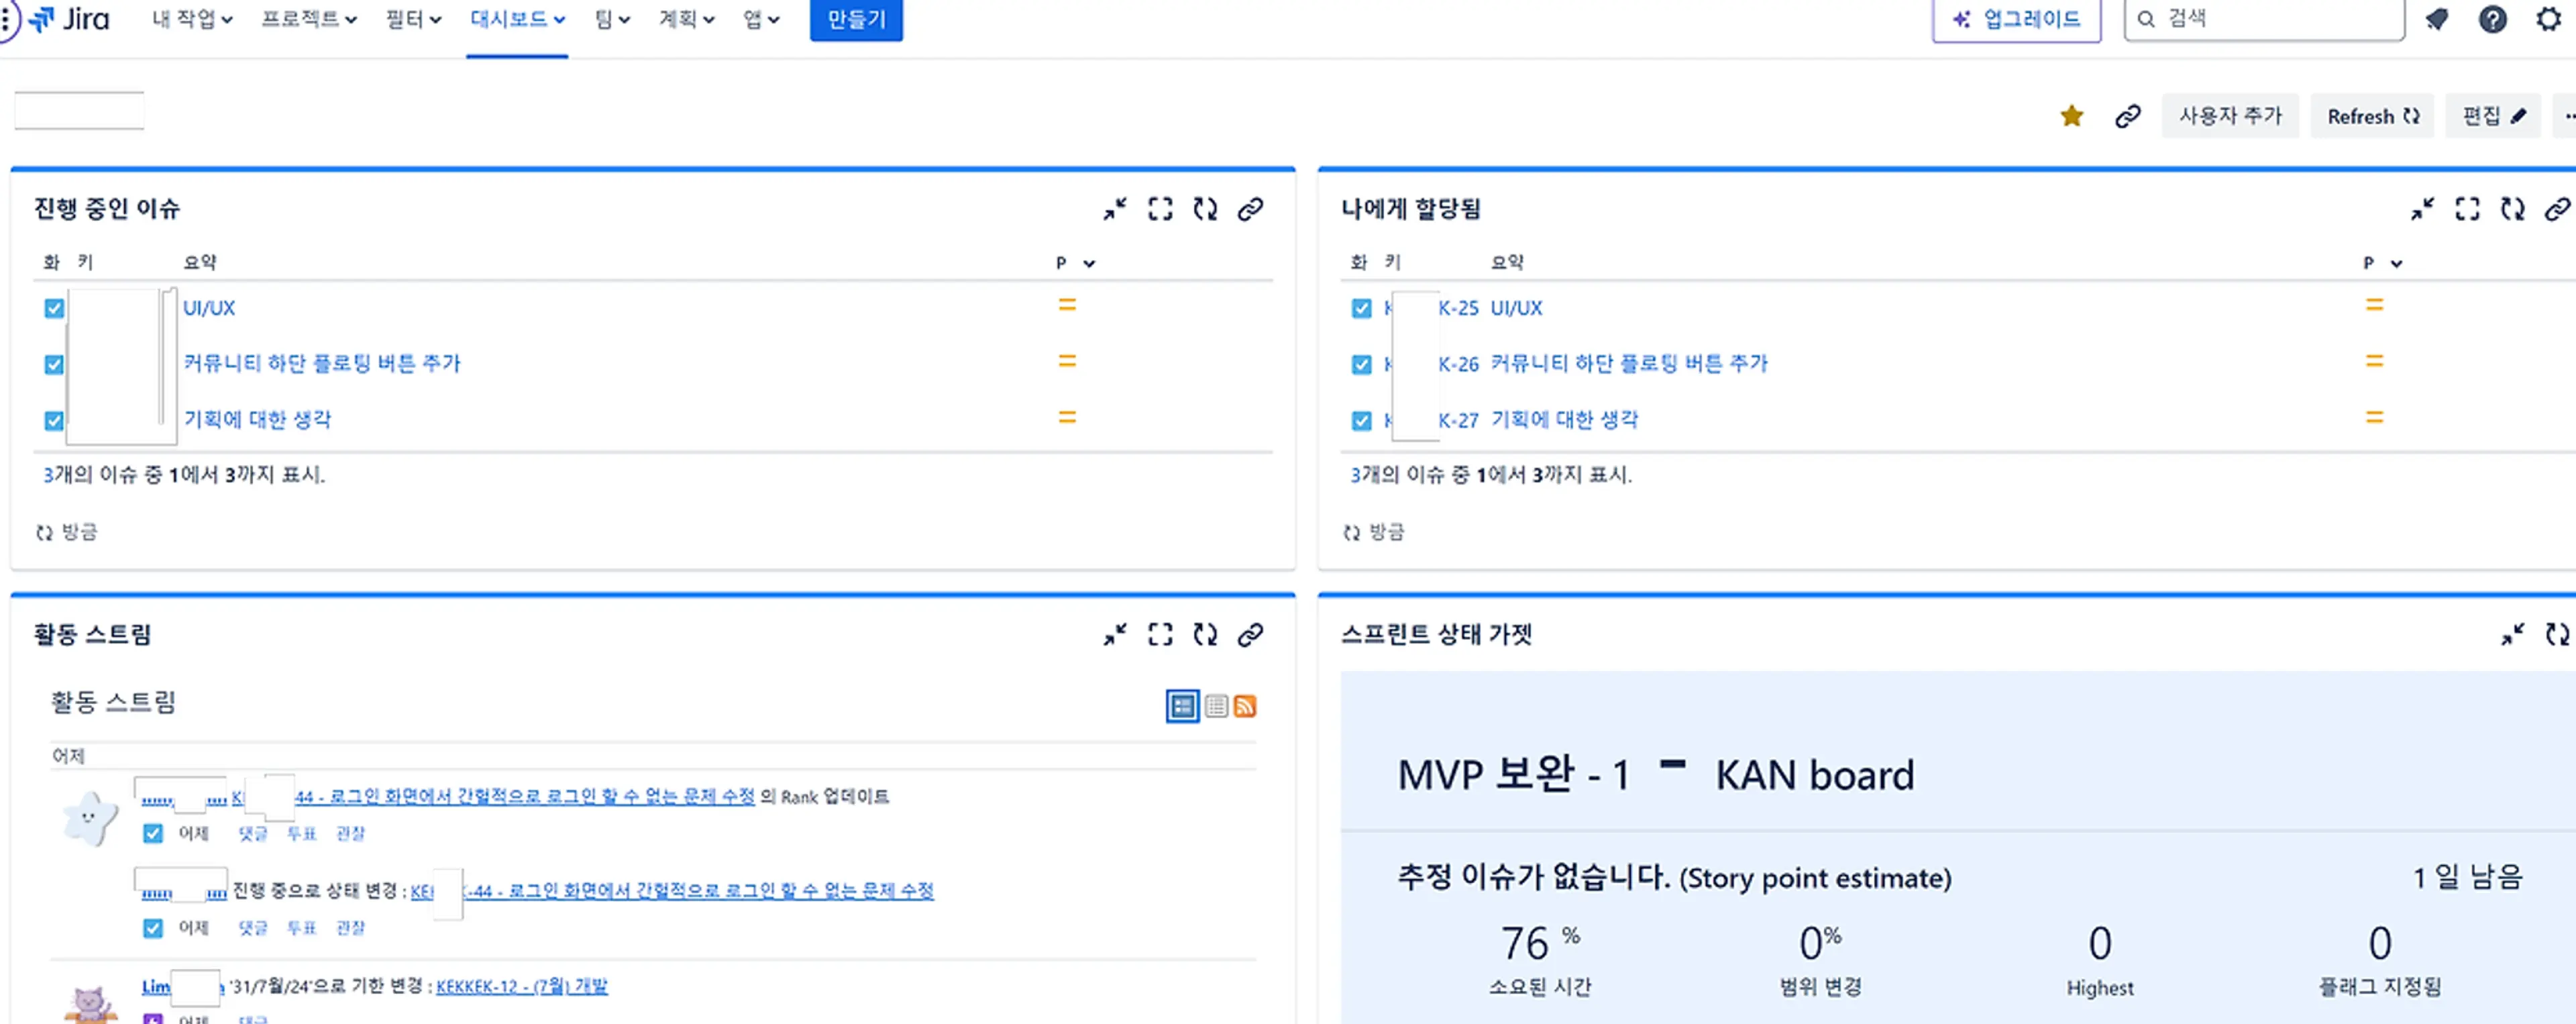Star this dashboard as favorite
The height and width of the screenshot is (1024, 2576).
pos(2071,116)
